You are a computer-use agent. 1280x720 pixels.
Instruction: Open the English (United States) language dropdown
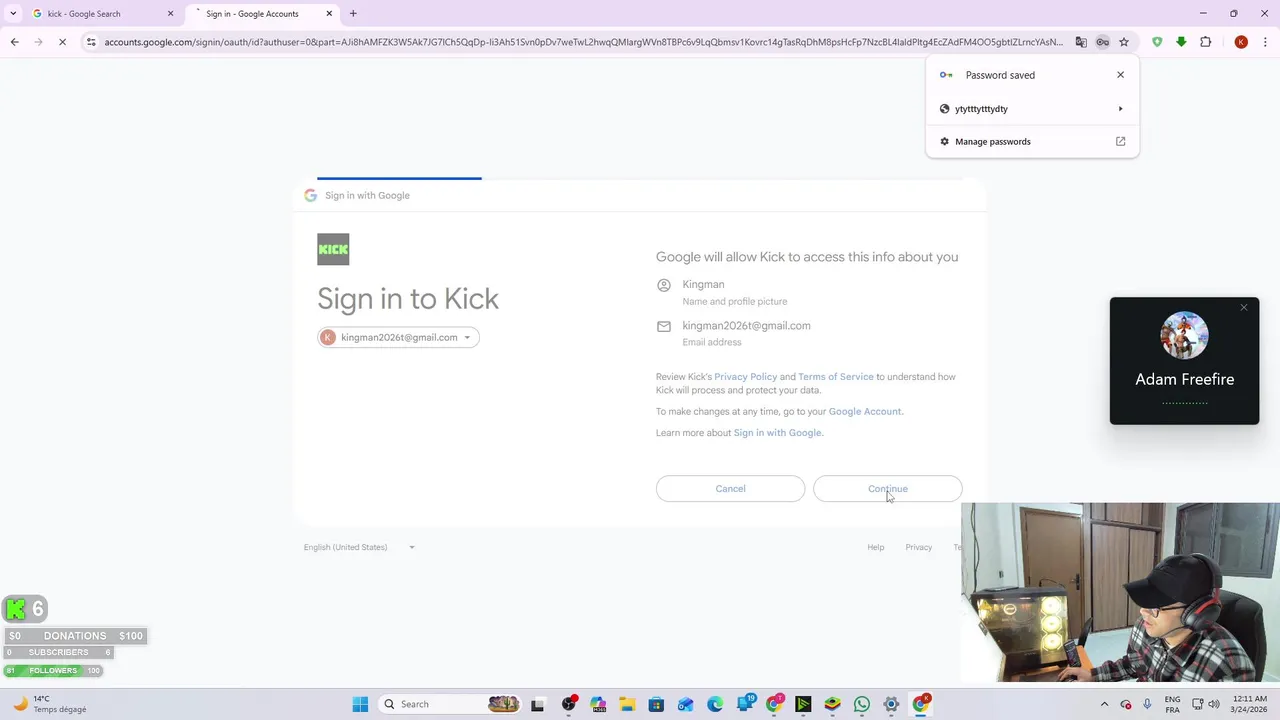[x=359, y=547]
